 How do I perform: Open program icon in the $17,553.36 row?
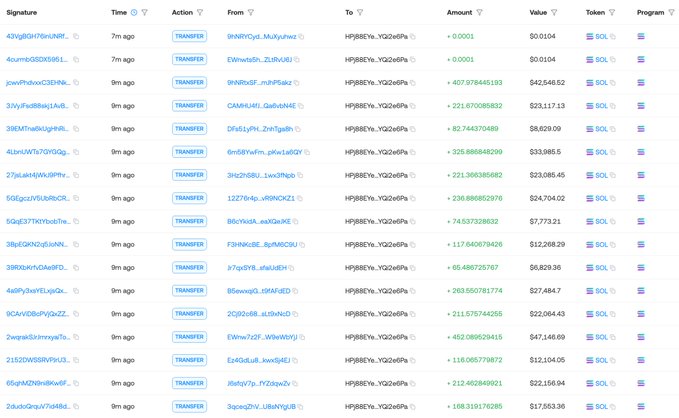pos(641,406)
